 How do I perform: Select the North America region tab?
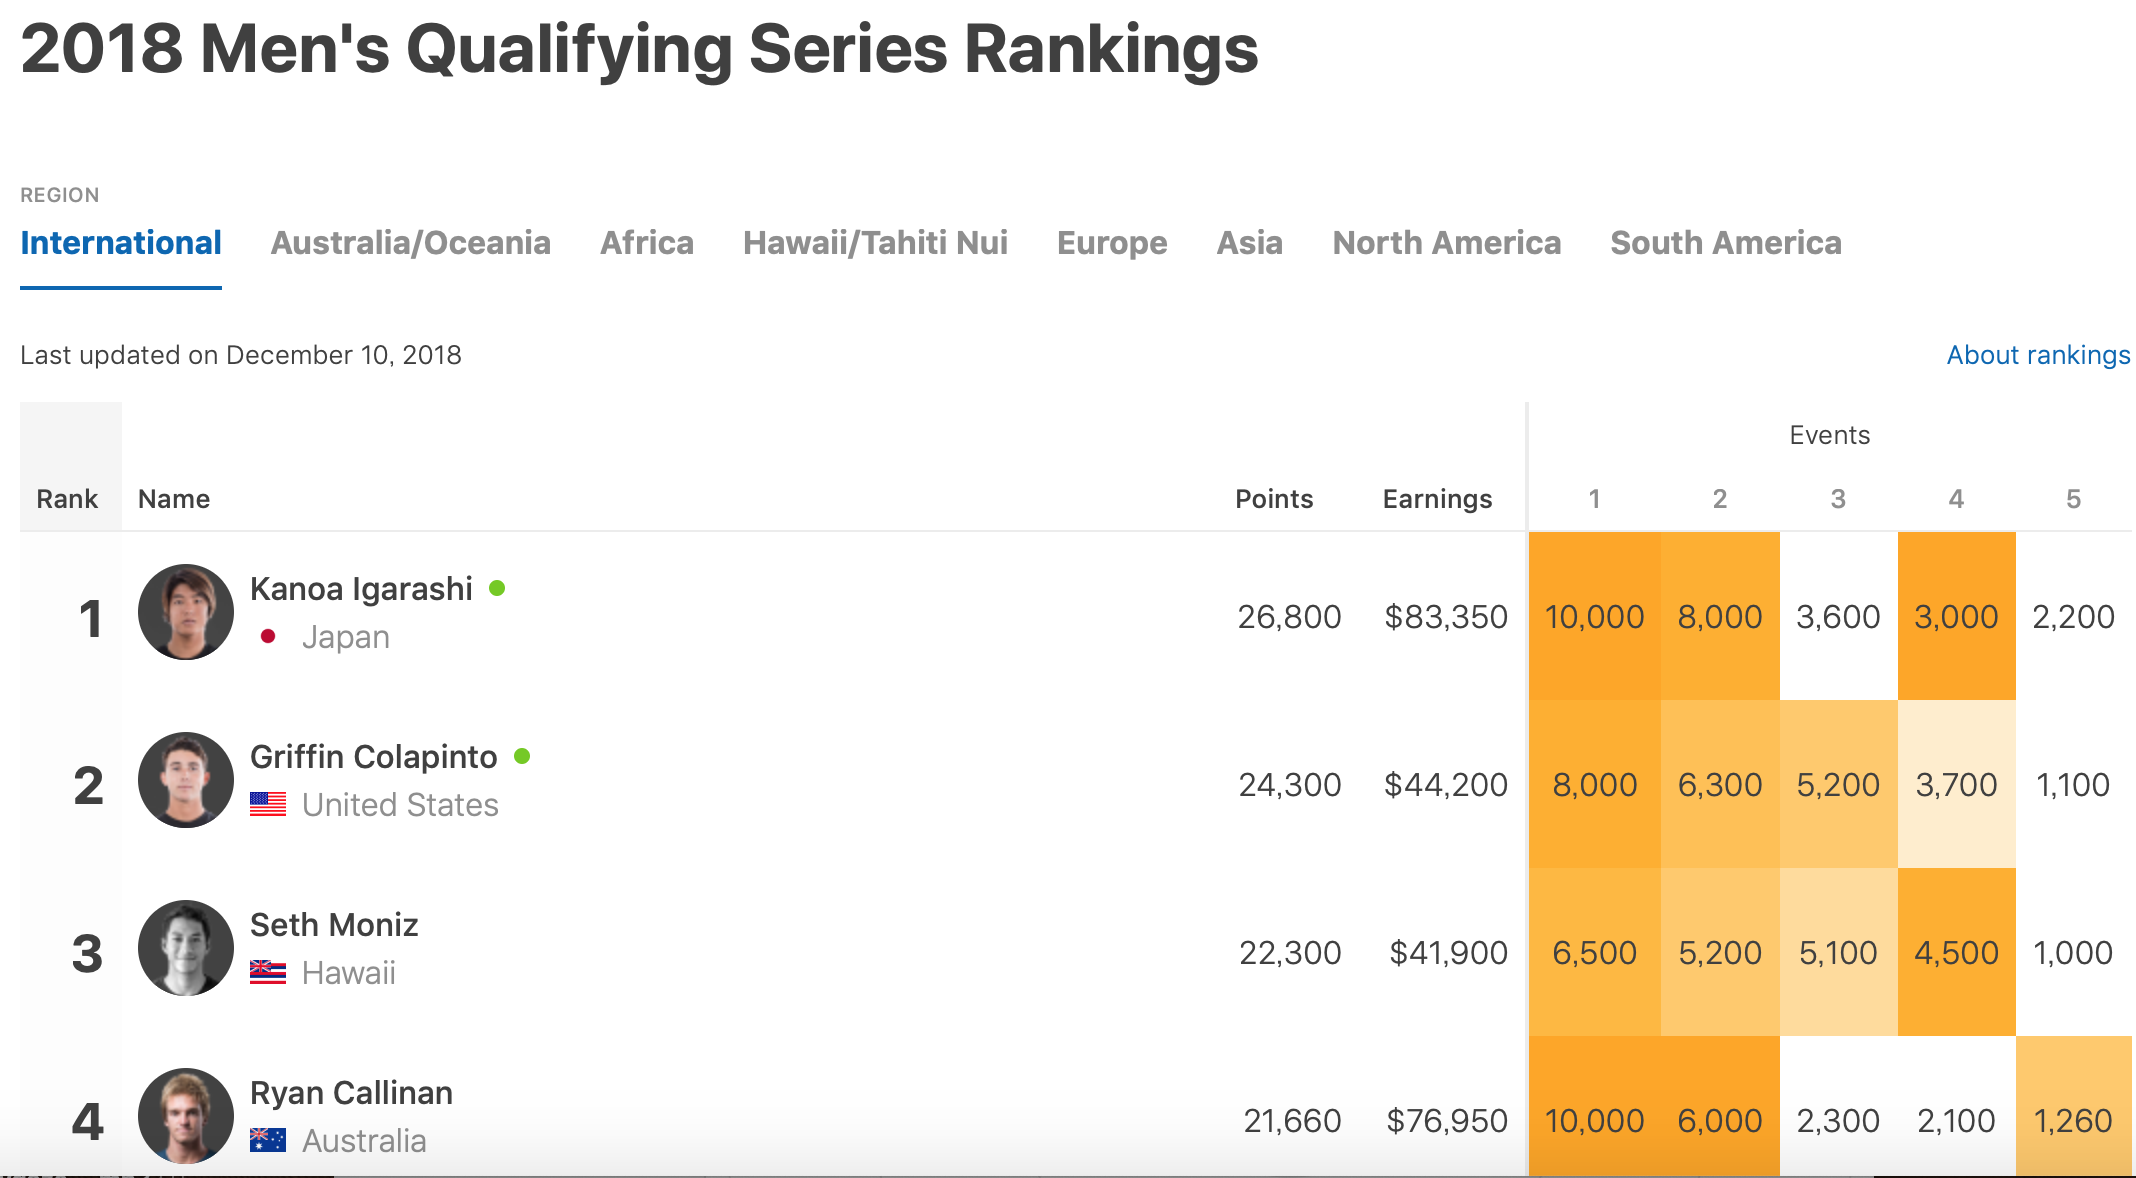(1446, 243)
